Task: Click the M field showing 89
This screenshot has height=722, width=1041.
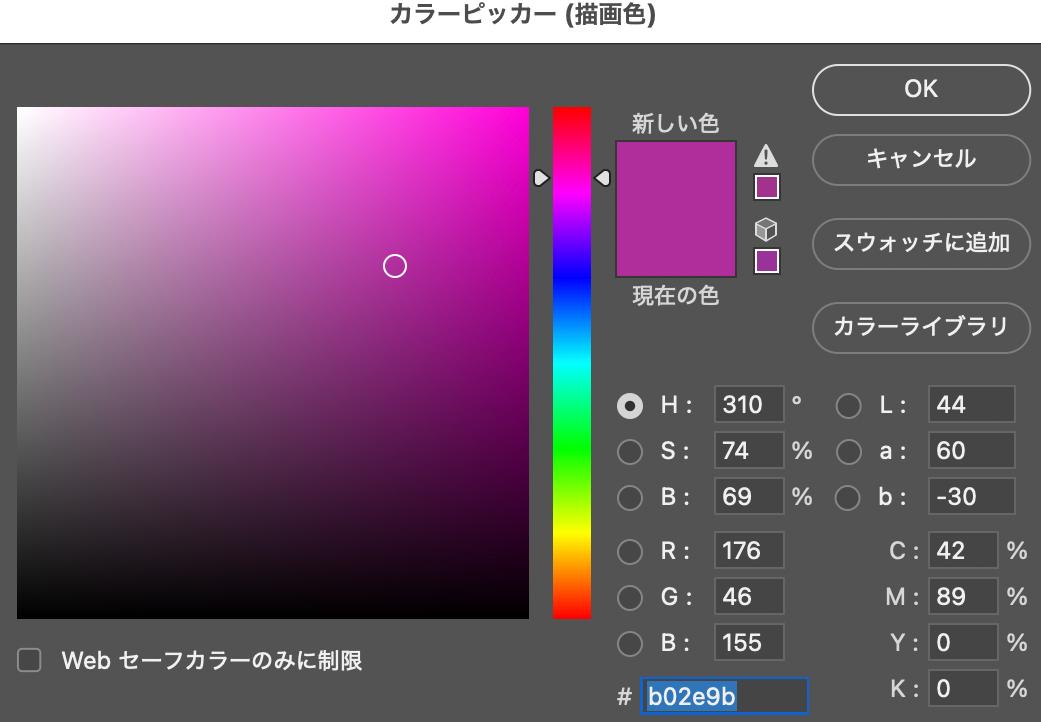Action: pyautogui.click(x=963, y=596)
